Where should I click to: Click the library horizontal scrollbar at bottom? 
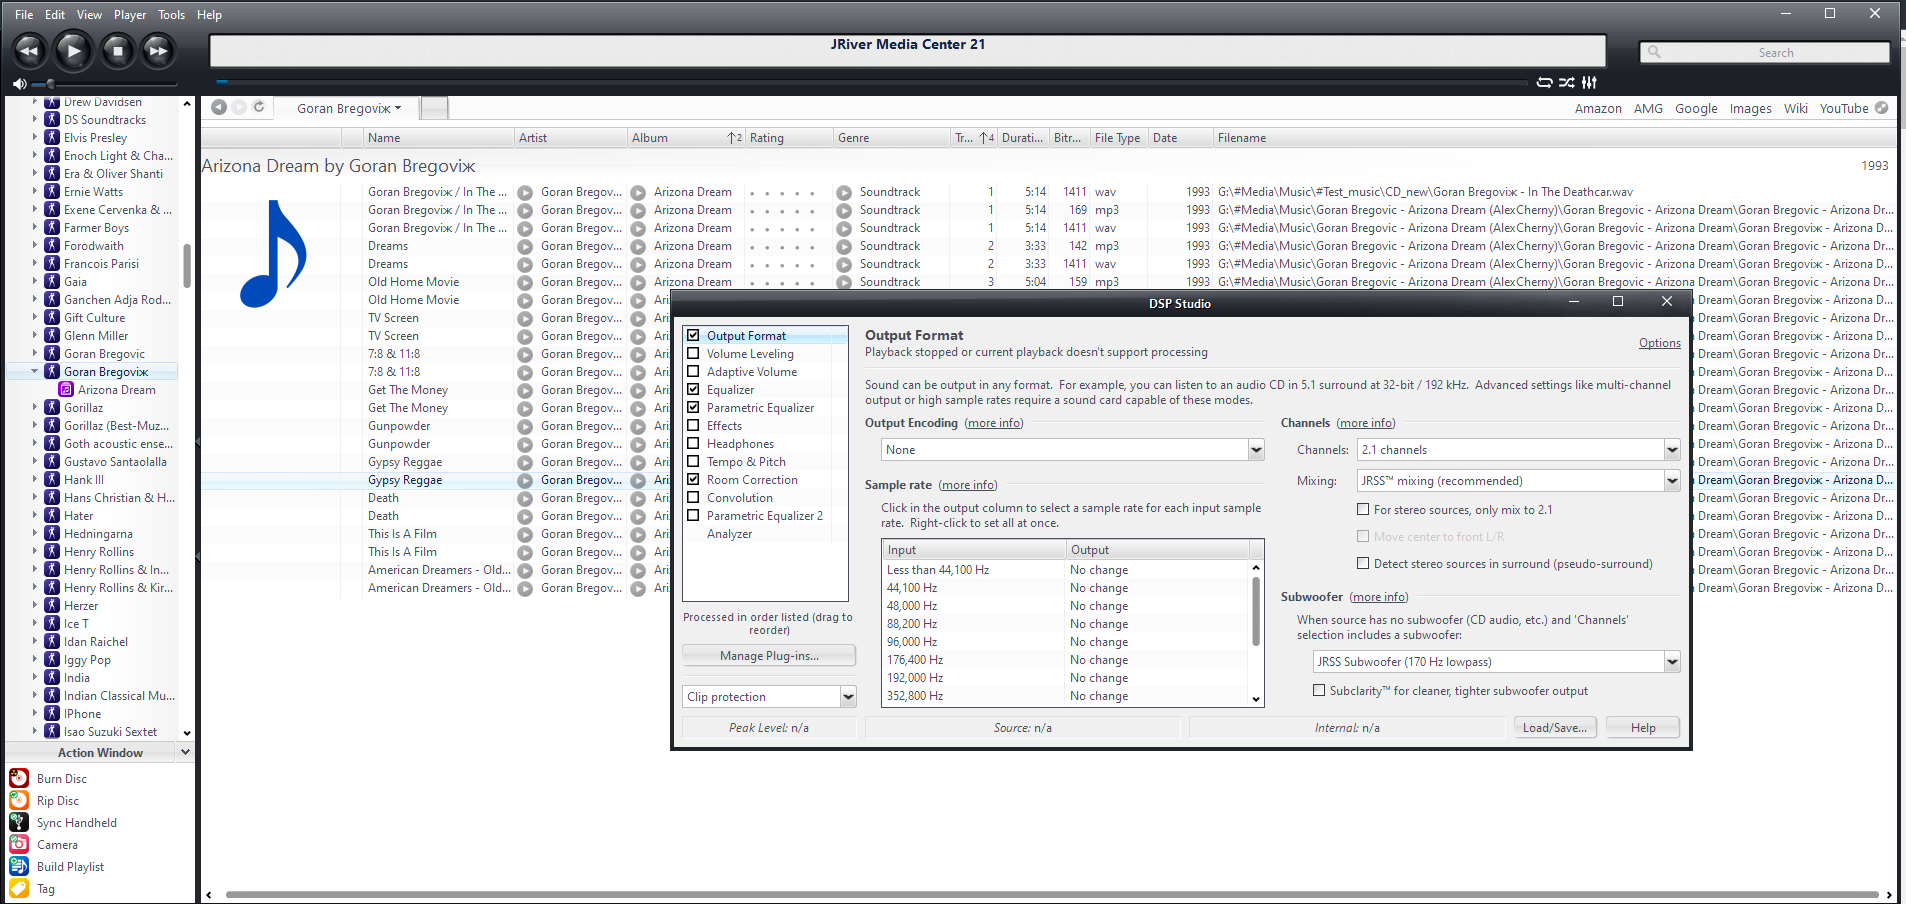[x=1051, y=895]
